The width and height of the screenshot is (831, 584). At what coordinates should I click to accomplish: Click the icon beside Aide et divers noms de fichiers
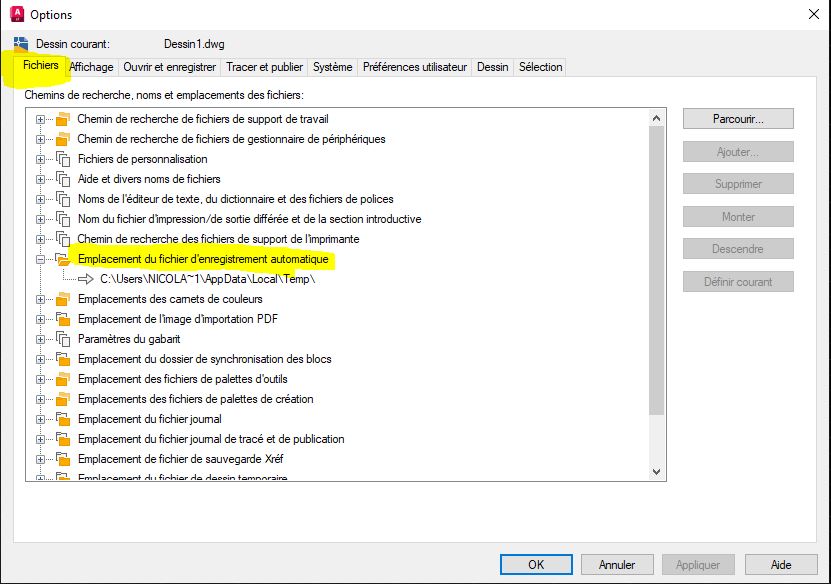(62, 179)
